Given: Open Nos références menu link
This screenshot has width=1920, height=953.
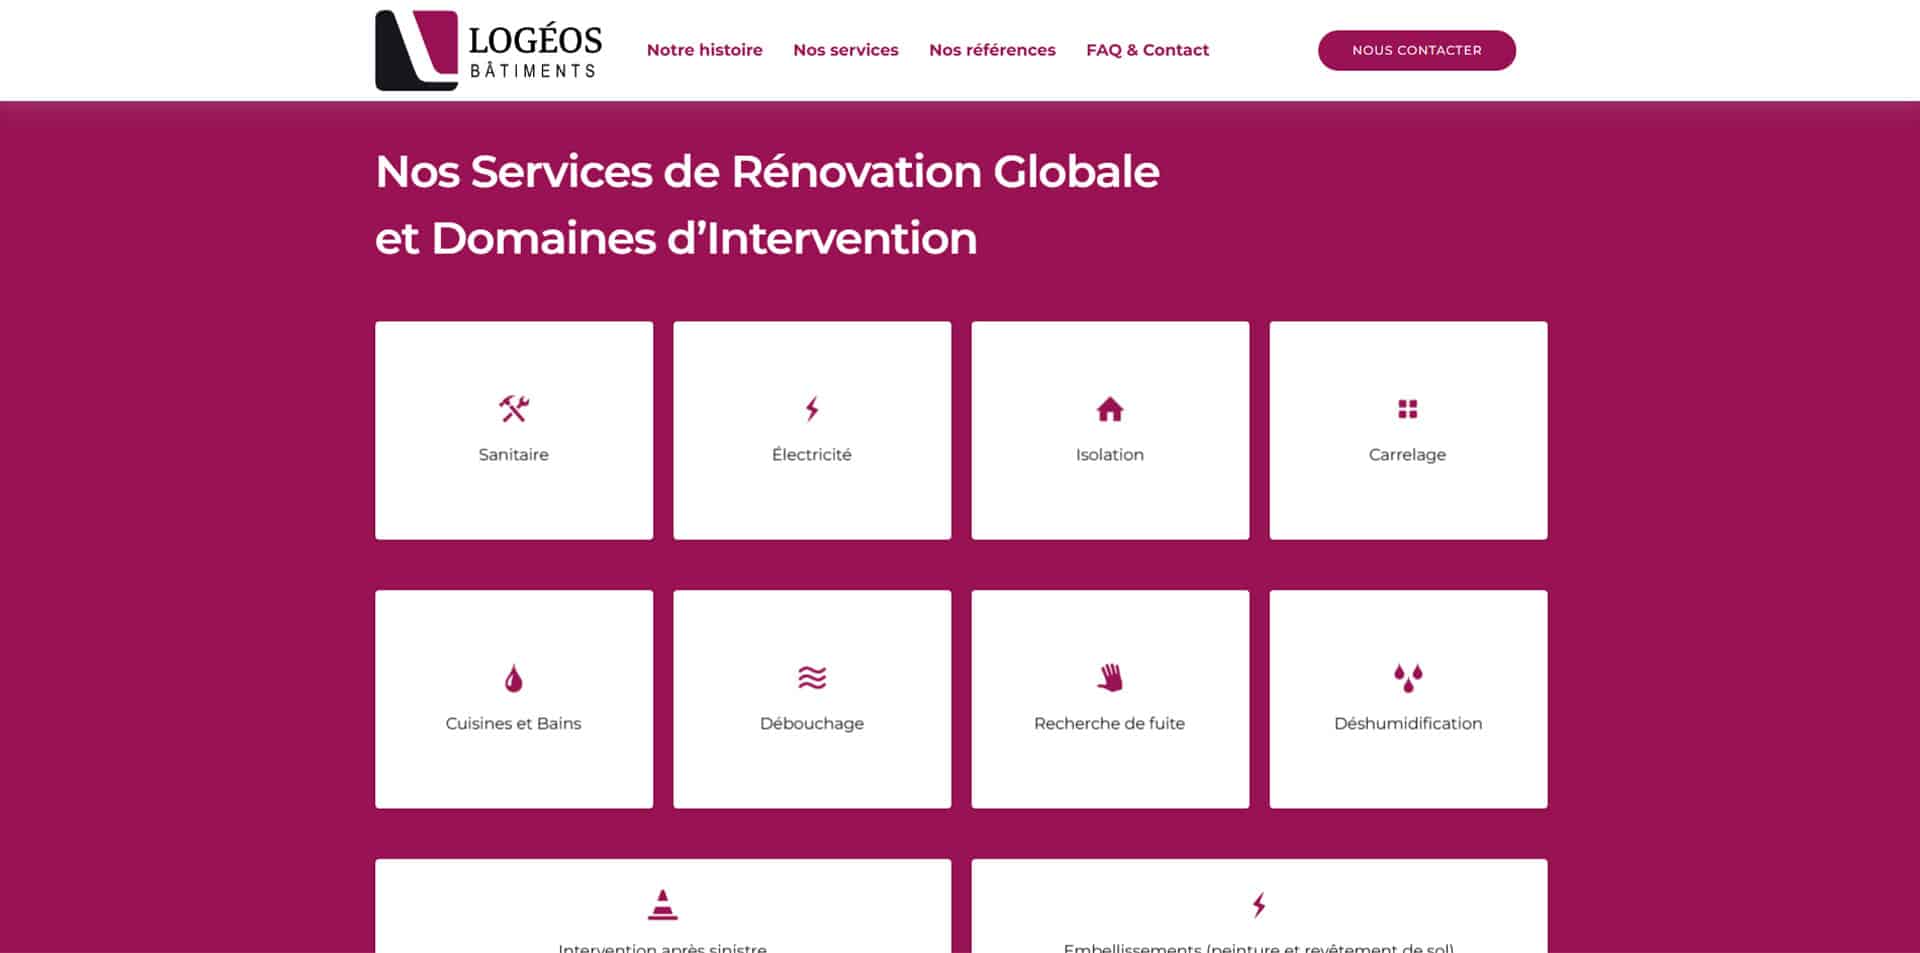Looking at the screenshot, I should (992, 50).
